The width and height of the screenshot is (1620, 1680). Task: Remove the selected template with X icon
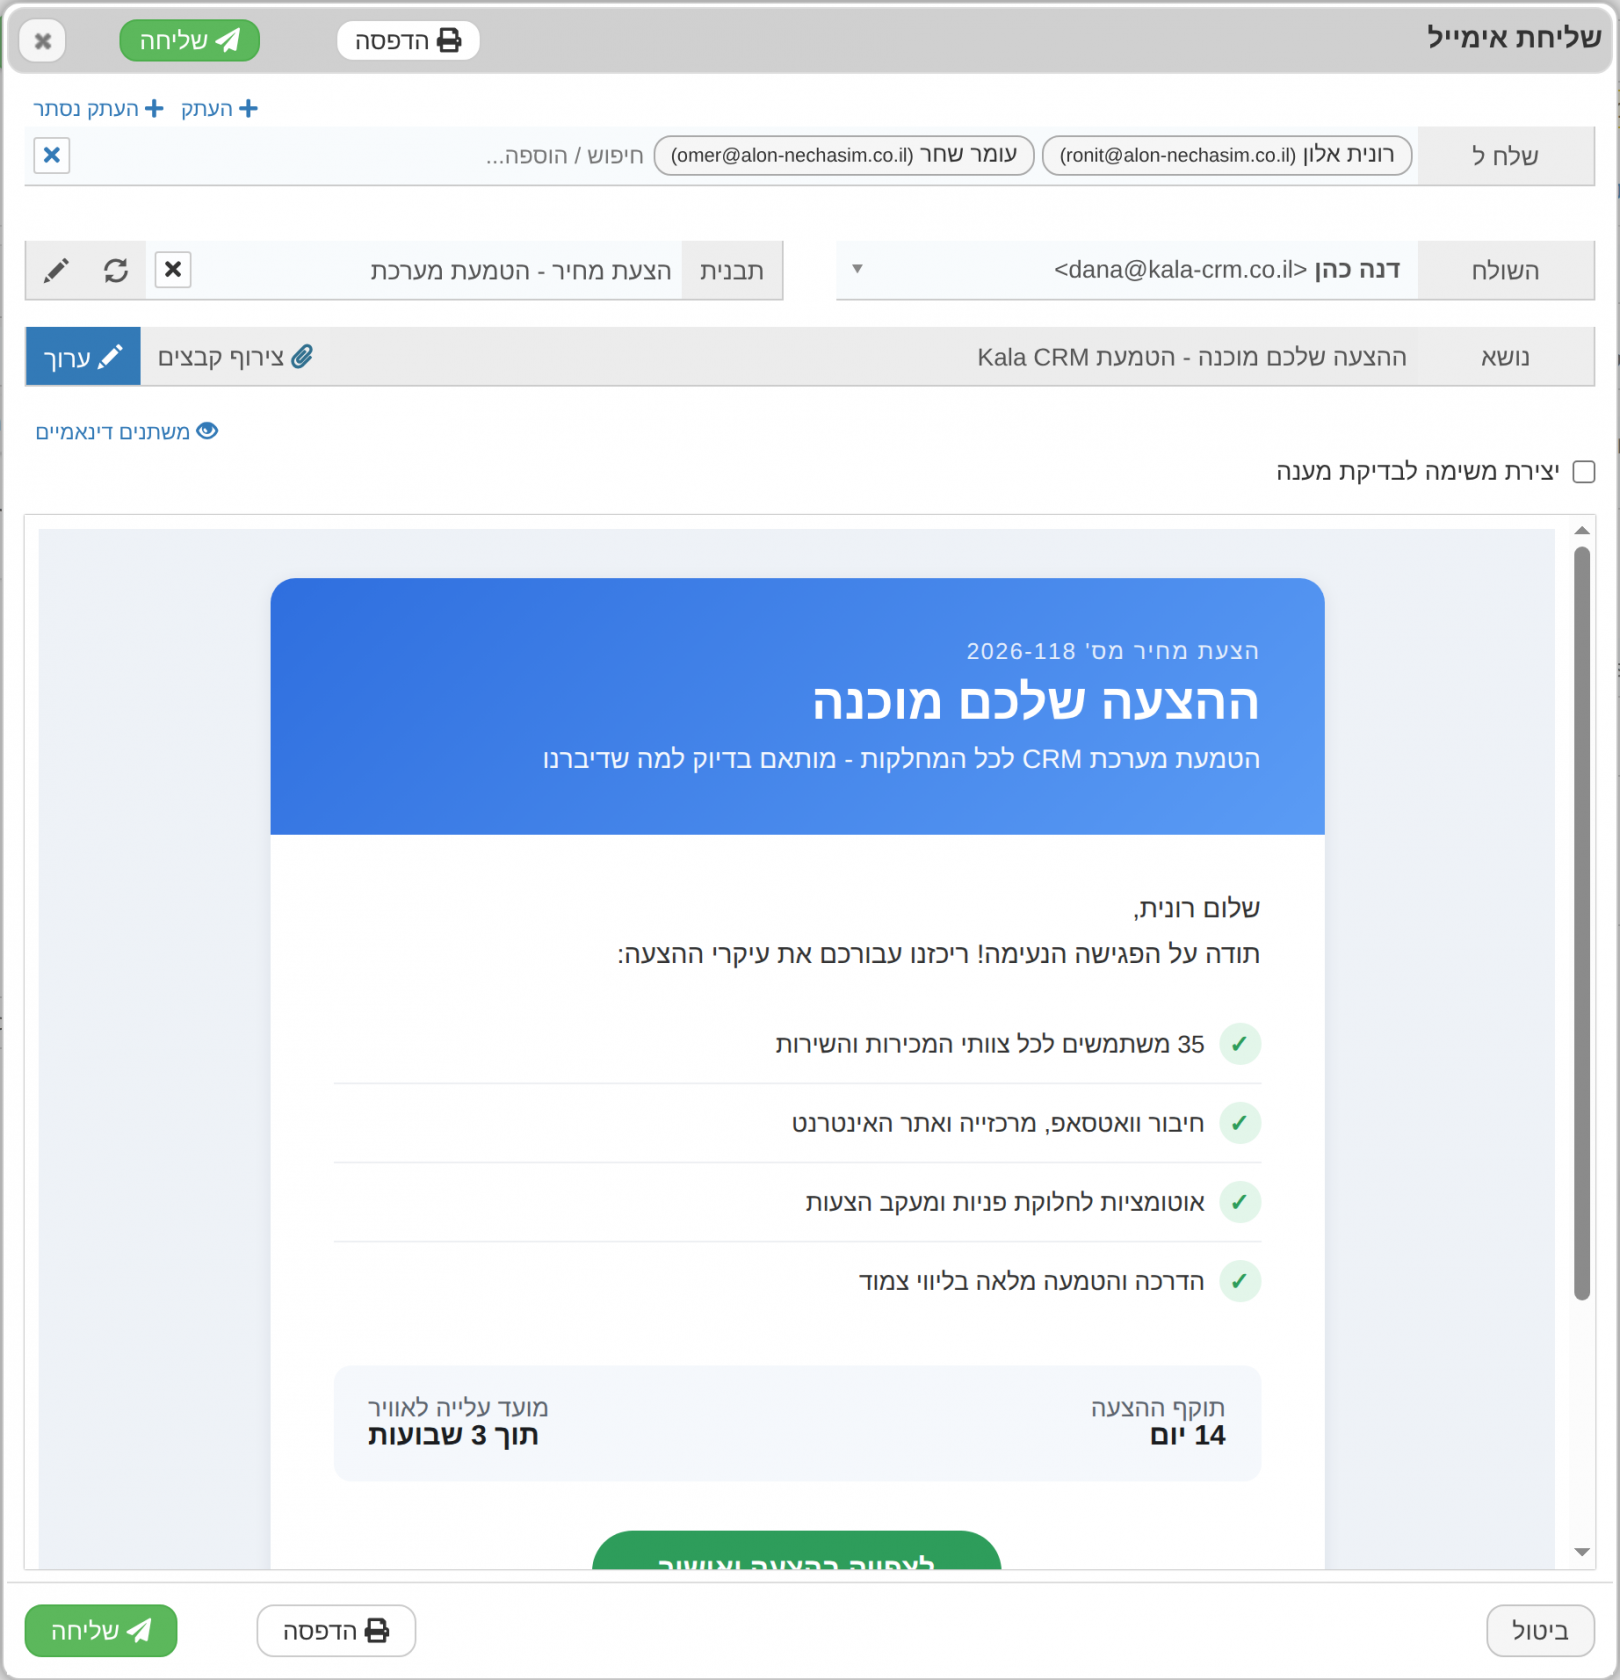coord(173,270)
